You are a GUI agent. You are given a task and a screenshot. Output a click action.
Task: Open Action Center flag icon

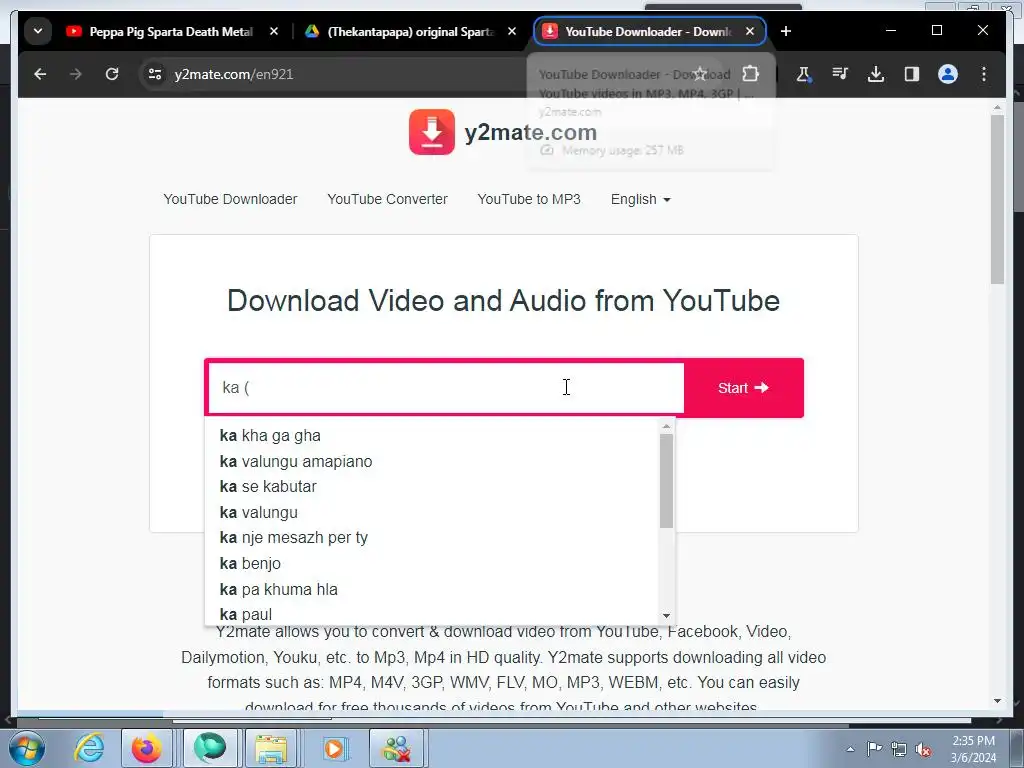coord(874,749)
